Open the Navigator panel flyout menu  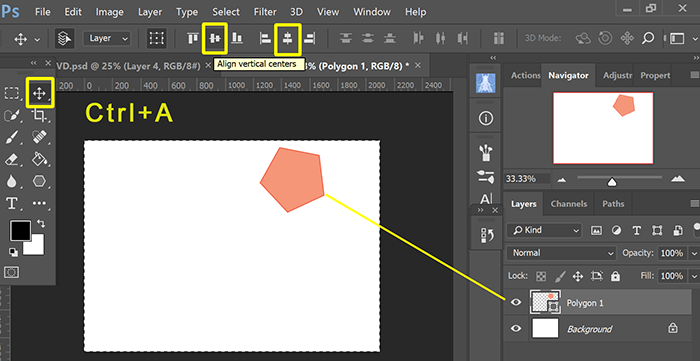point(694,75)
